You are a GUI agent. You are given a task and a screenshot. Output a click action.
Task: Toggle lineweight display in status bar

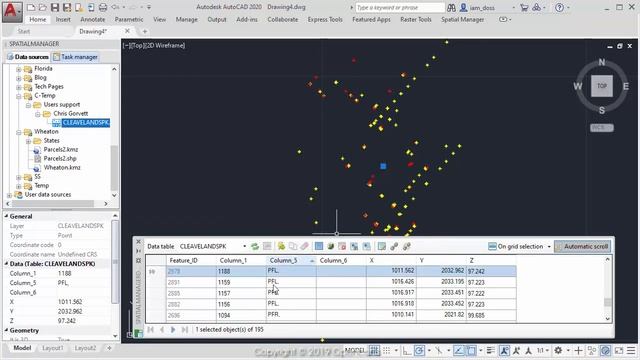pyautogui.click(x=491, y=351)
